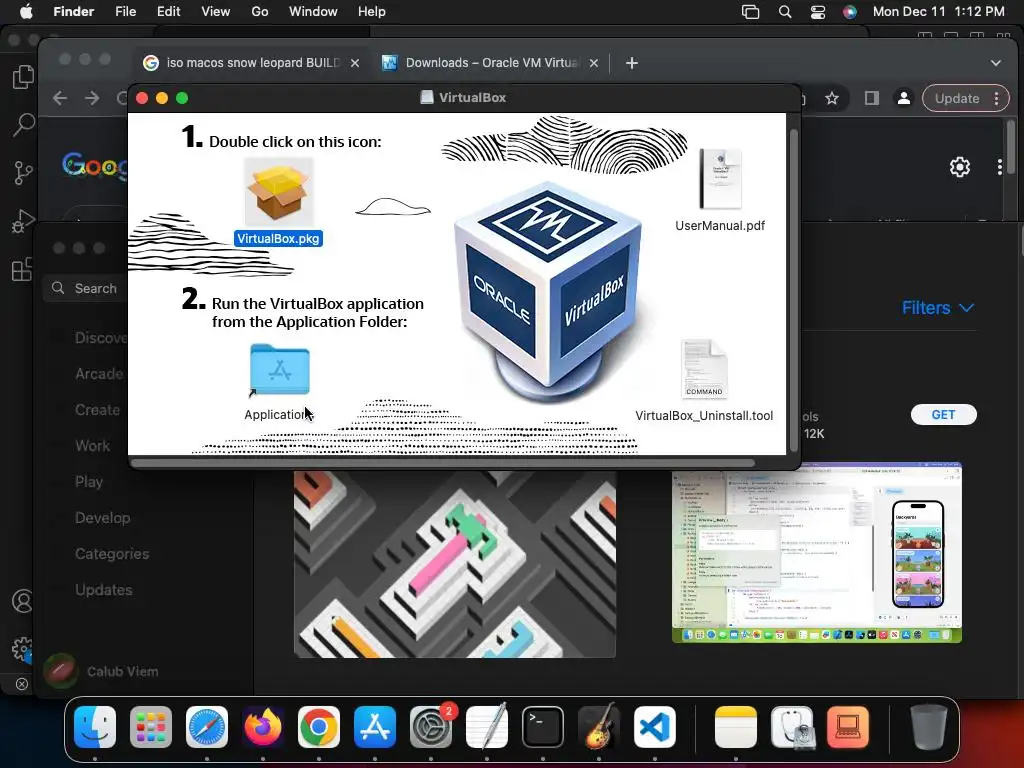Switch to iso macos snow leopard tab

[x=251, y=63]
